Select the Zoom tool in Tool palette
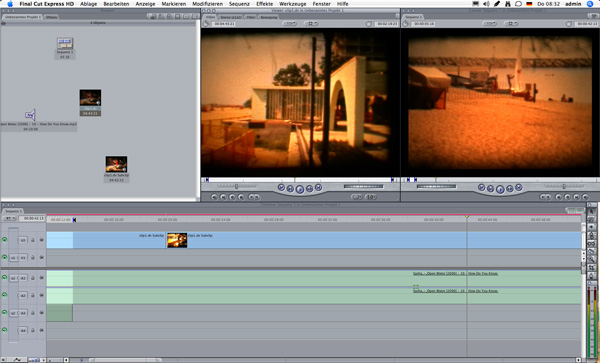The image size is (600, 363). pos(592,260)
